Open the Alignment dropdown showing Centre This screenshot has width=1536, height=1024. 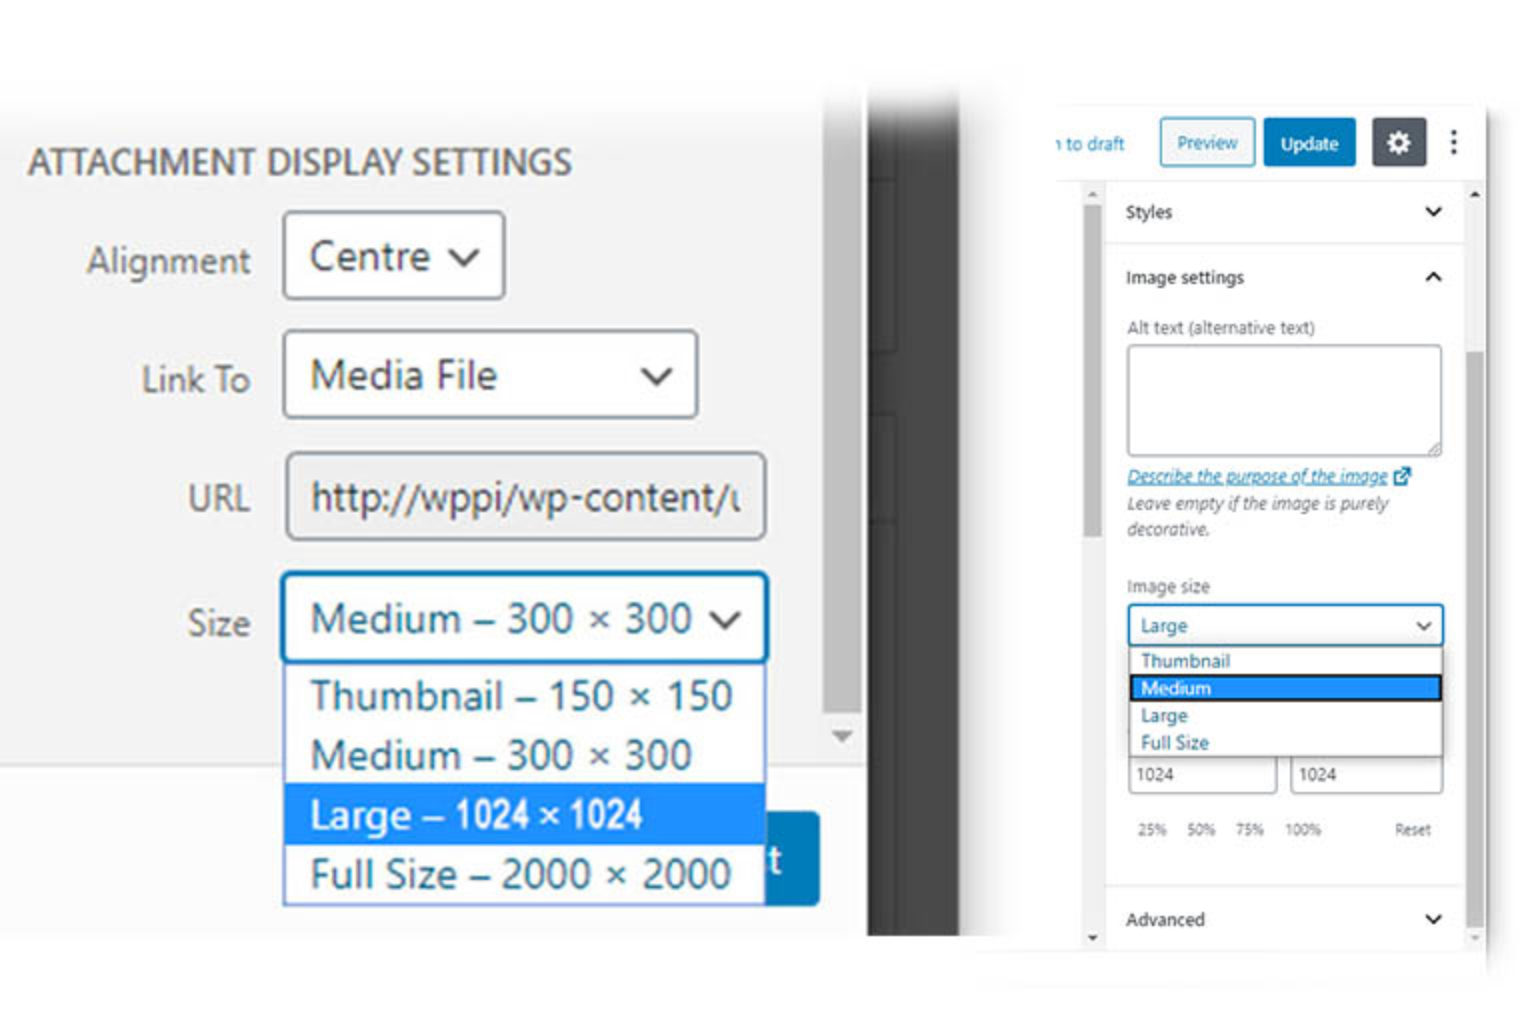pos(393,256)
